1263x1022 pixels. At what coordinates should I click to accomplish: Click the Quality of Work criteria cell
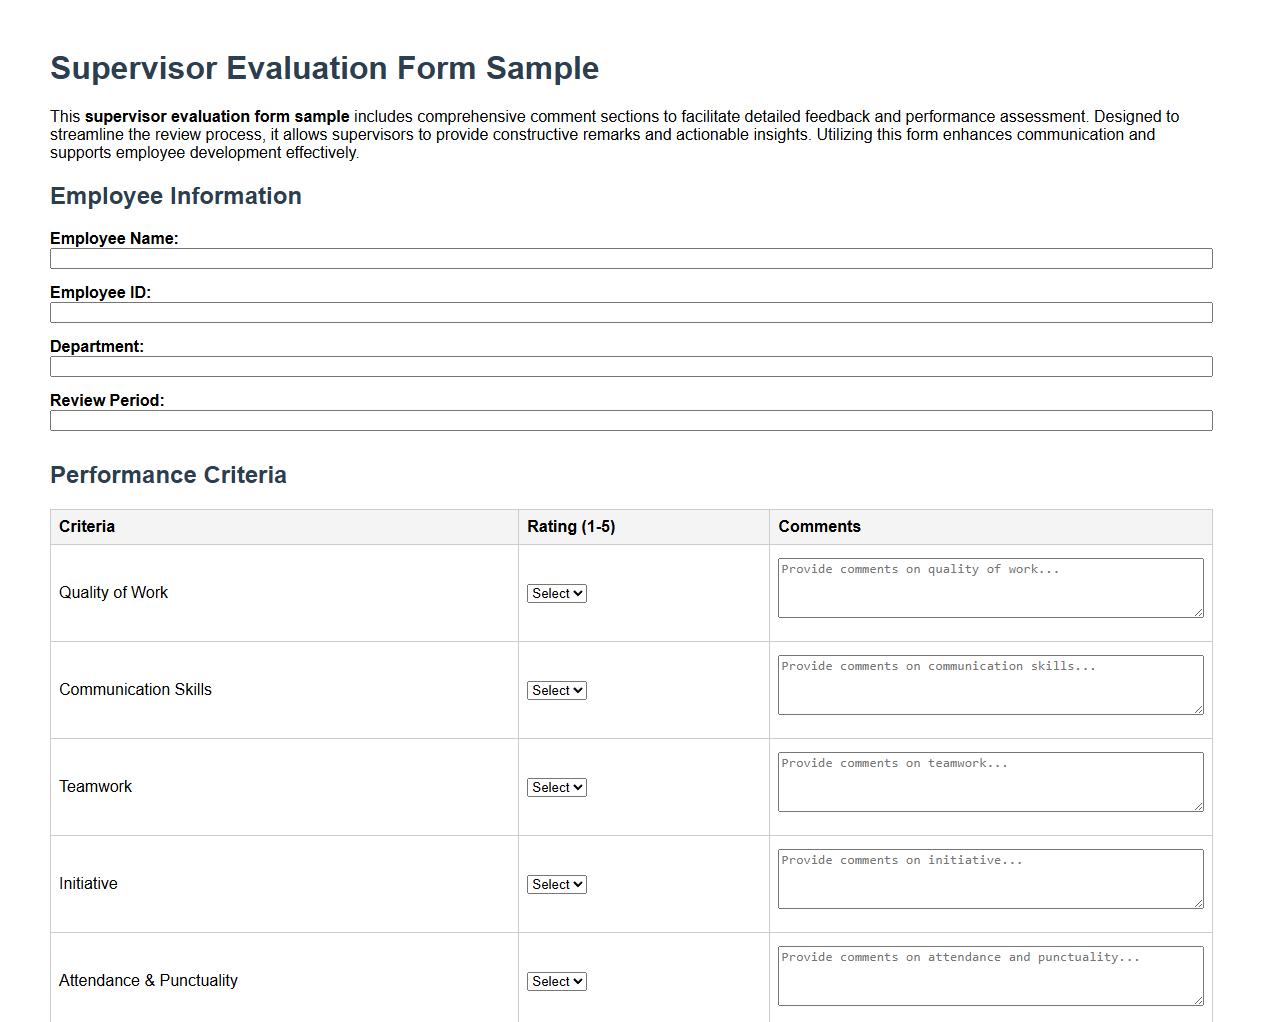pos(114,592)
